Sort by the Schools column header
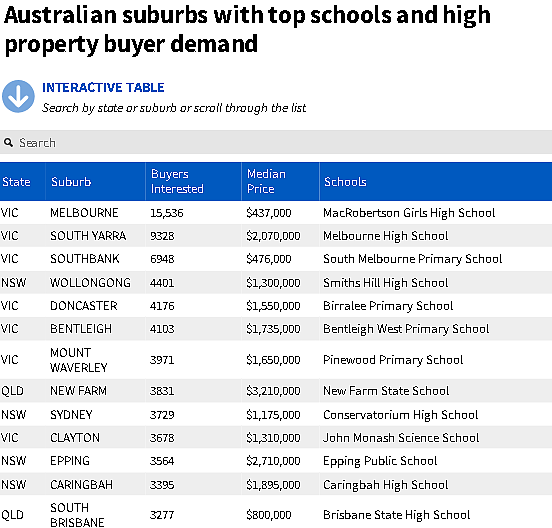 (x=345, y=182)
